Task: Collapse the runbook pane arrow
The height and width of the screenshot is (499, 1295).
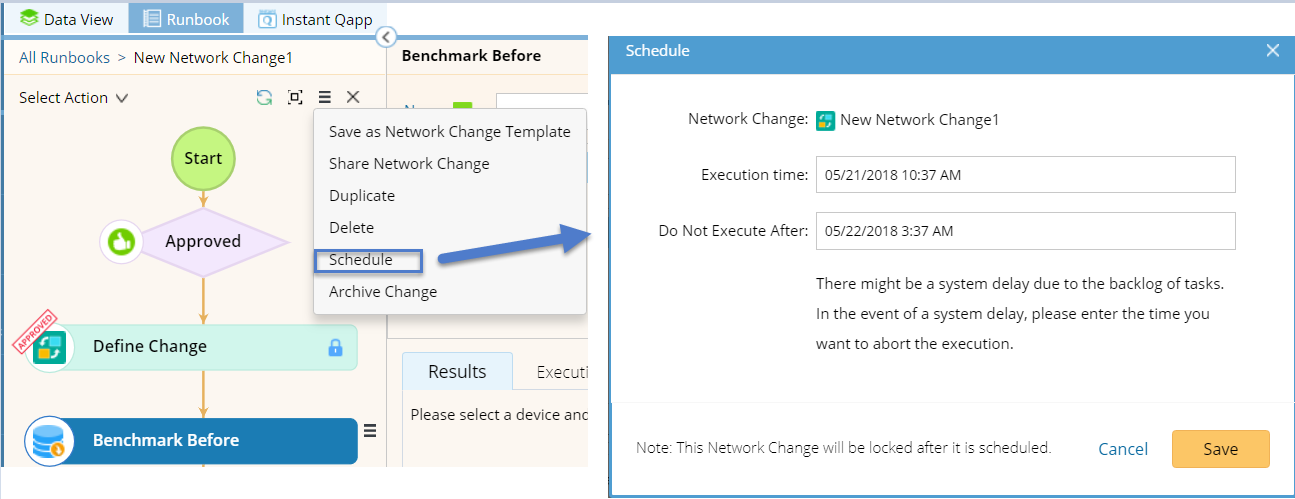Action: [386, 38]
